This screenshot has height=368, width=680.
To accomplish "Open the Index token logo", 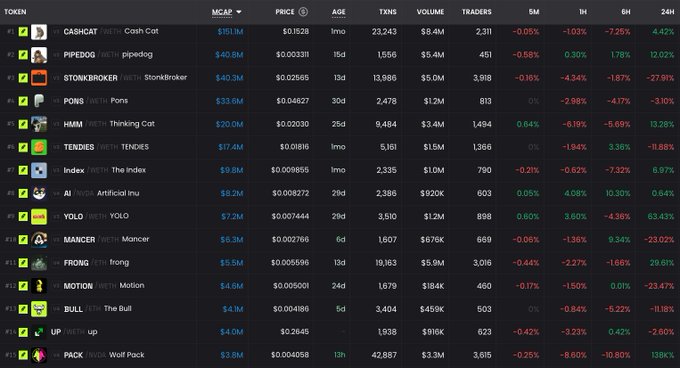I will [x=39, y=170].
